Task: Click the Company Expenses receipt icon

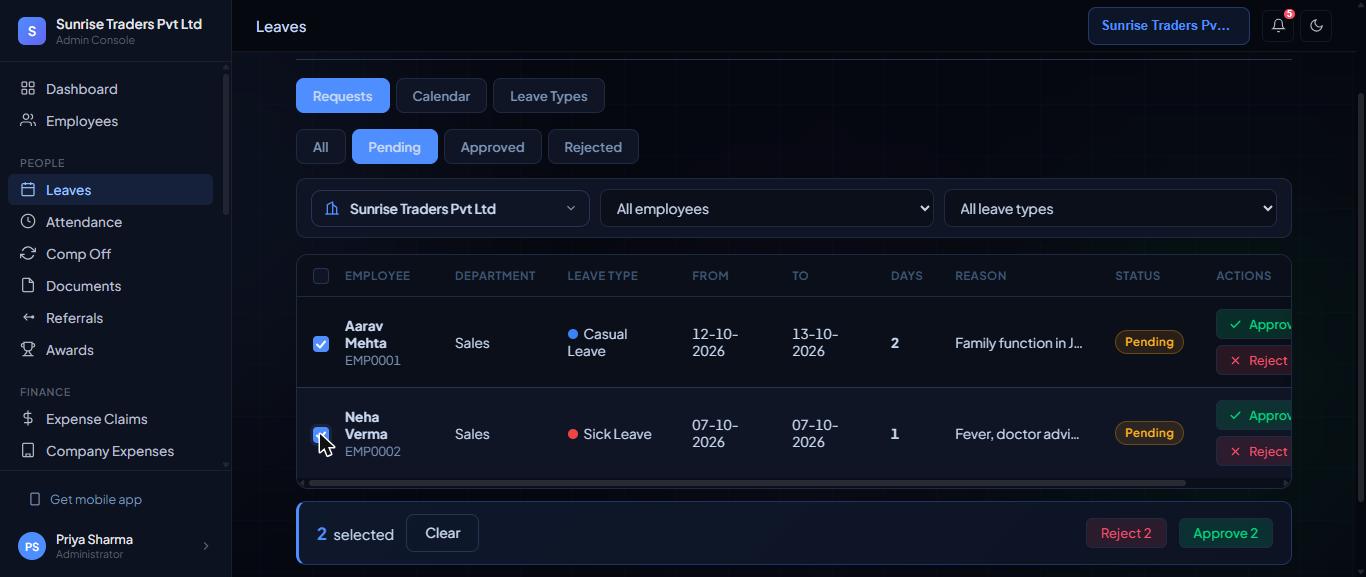Action: (28, 451)
